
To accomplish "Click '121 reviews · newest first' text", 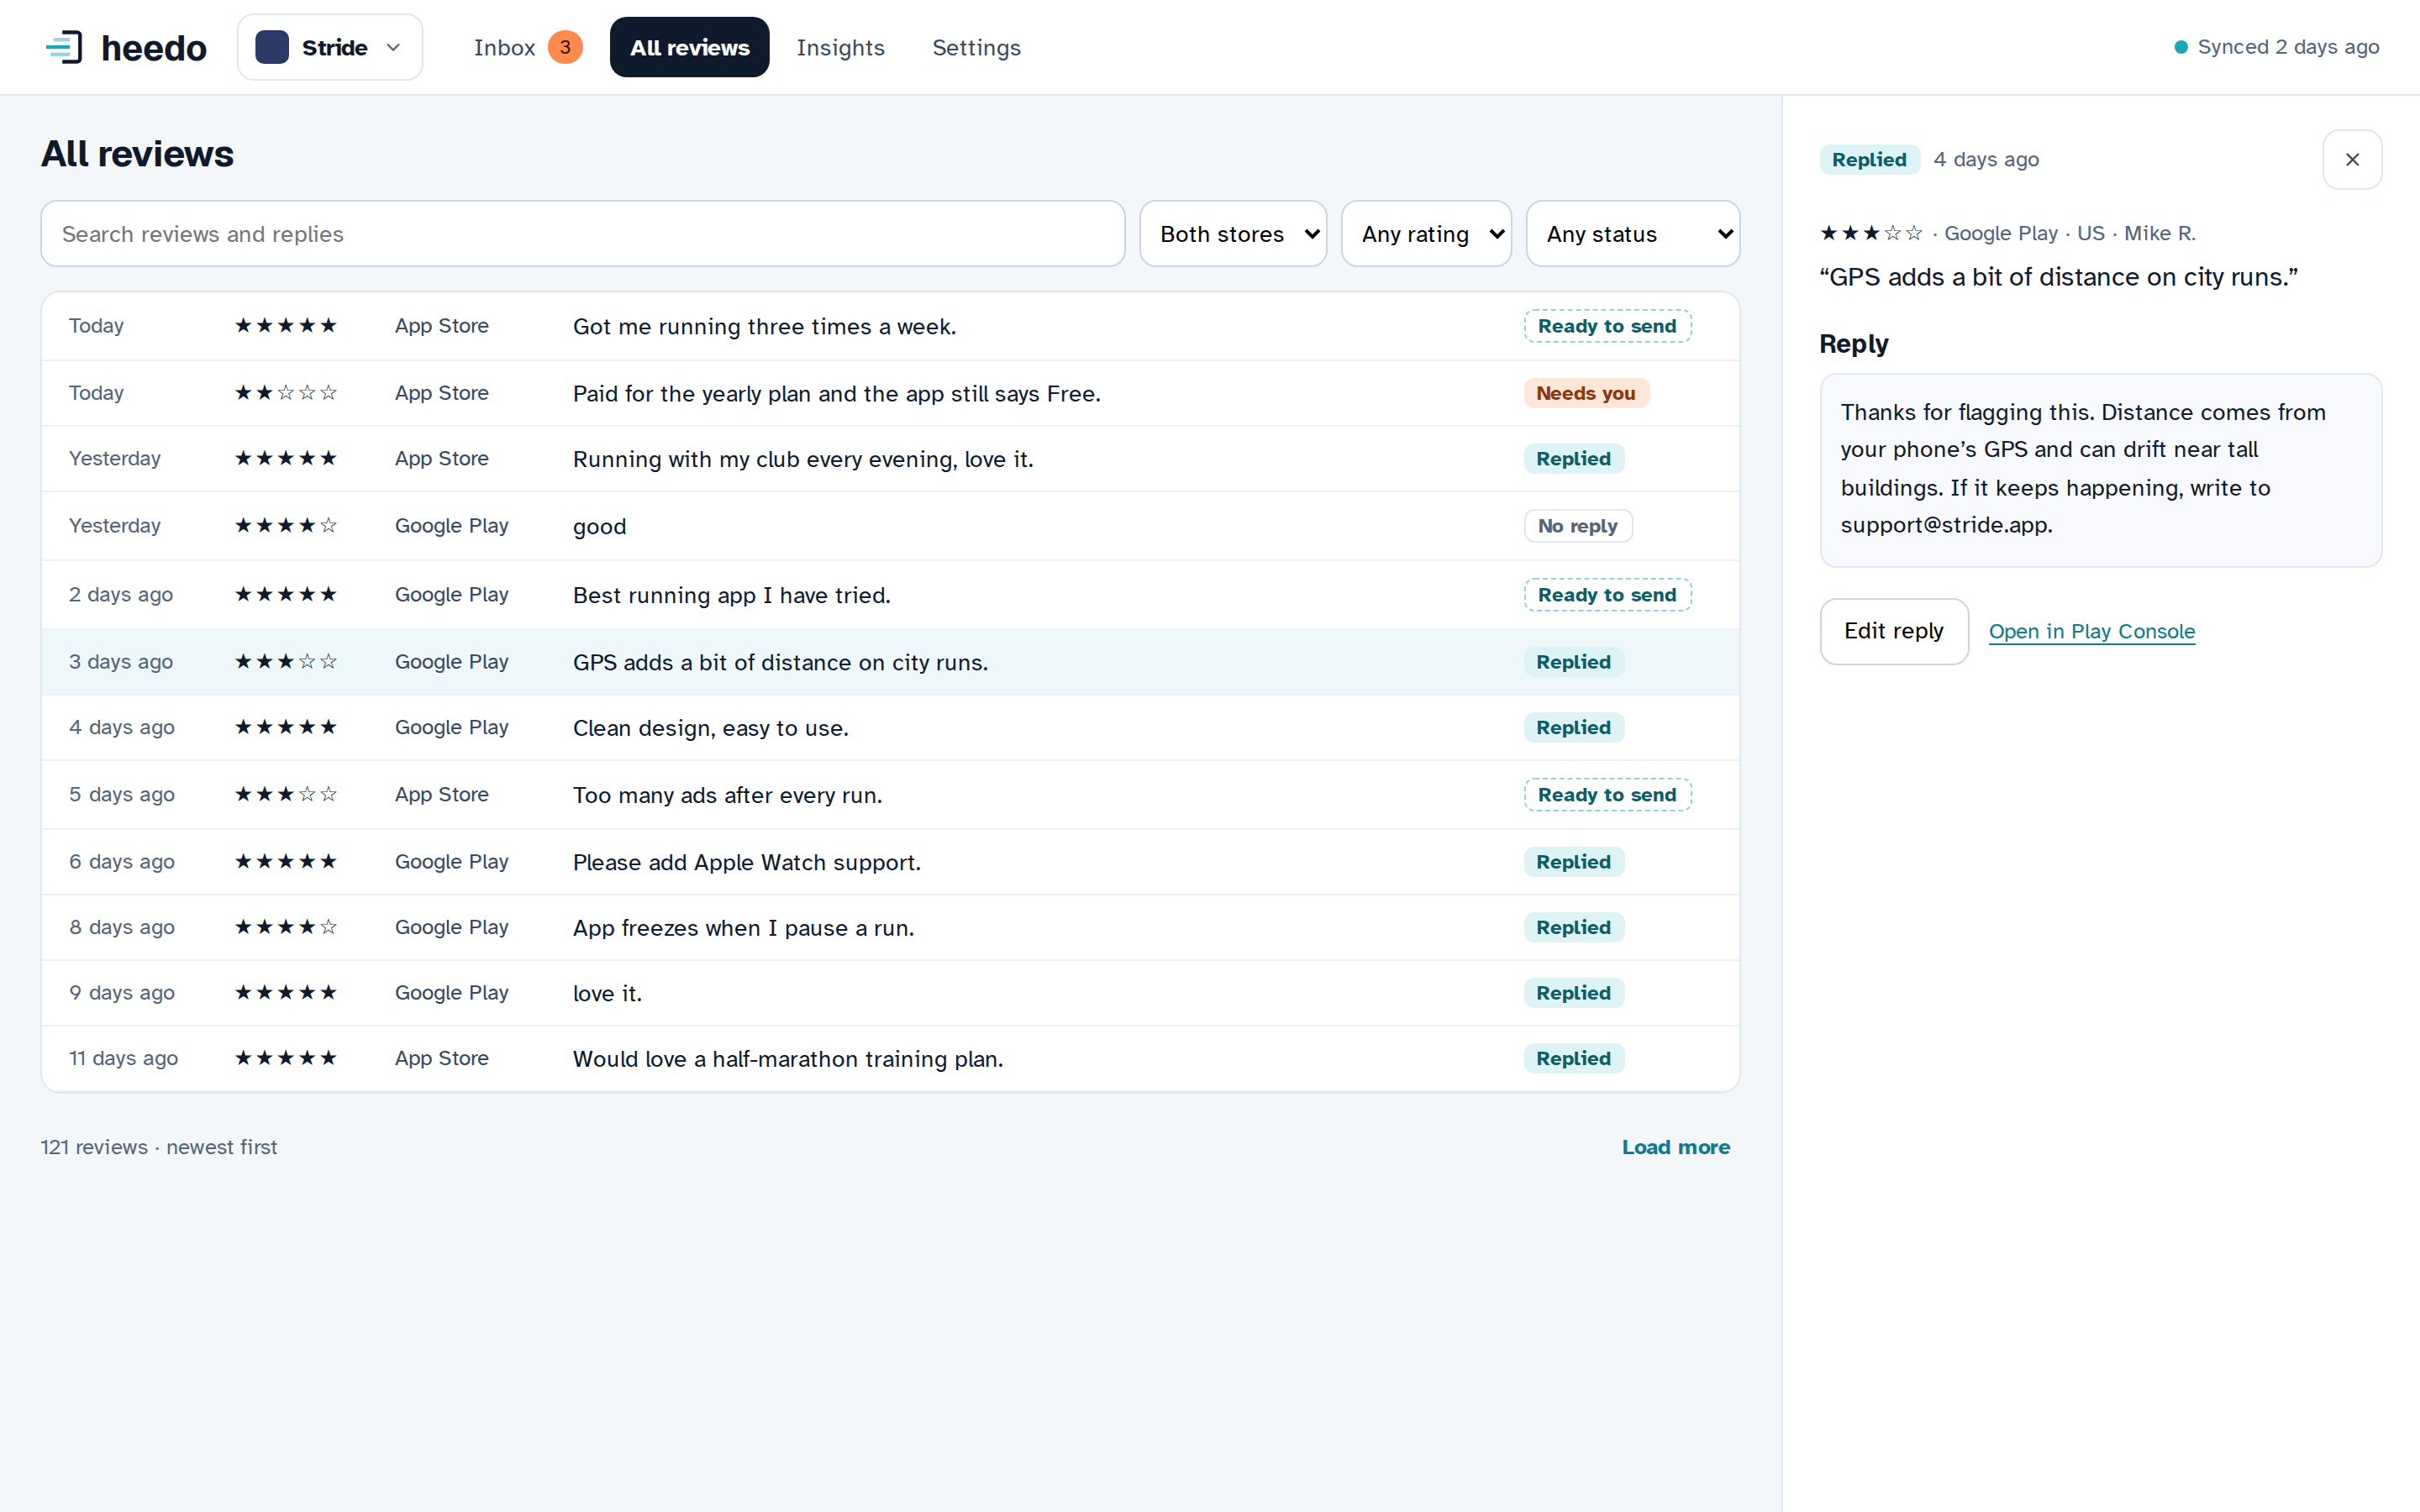I will coord(159,1147).
